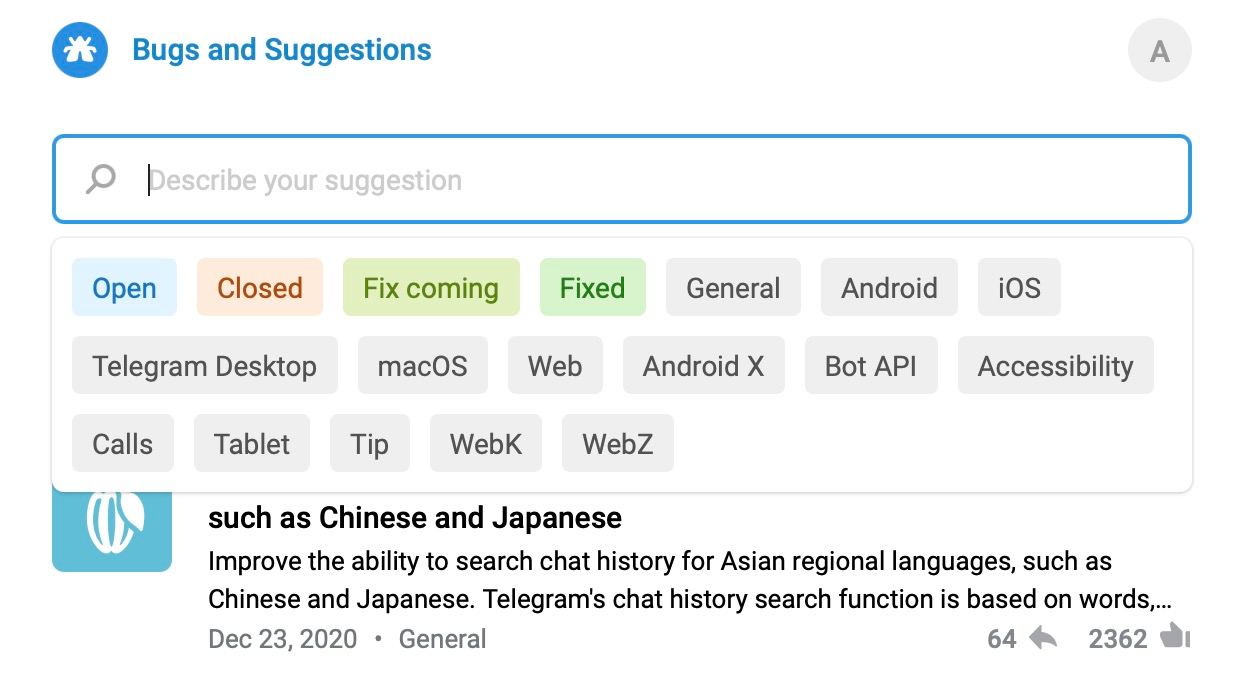Viewport: 1258px width, 680px height.
Task: Open the user avatar labeled A
Action: pyautogui.click(x=1160, y=50)
